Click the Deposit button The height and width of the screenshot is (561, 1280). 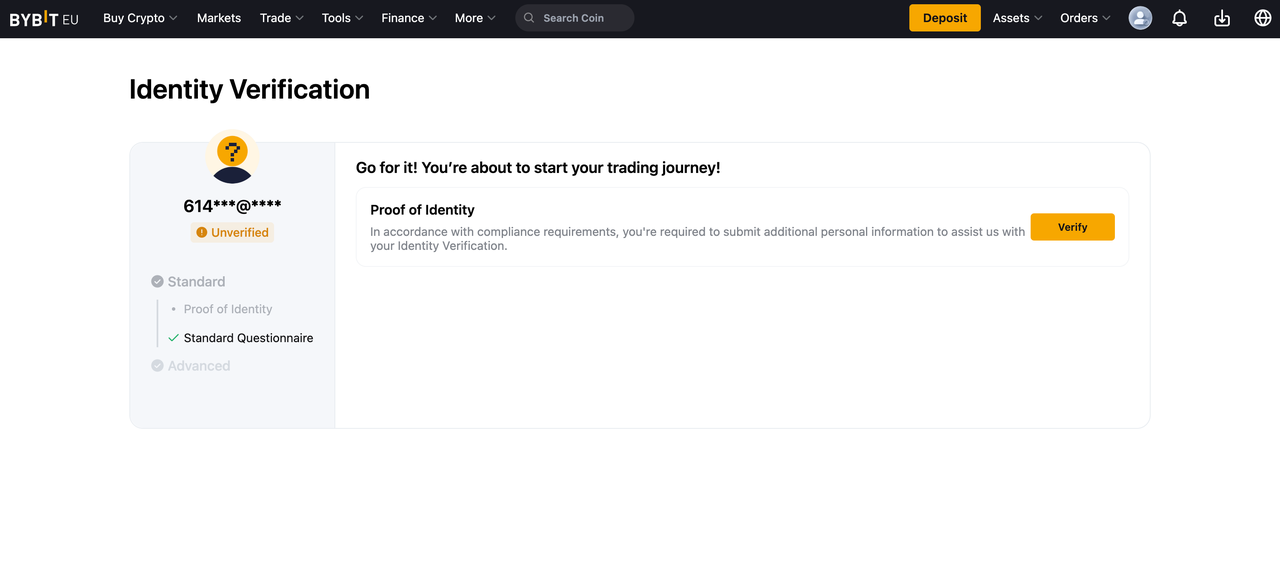click(944, 18)
